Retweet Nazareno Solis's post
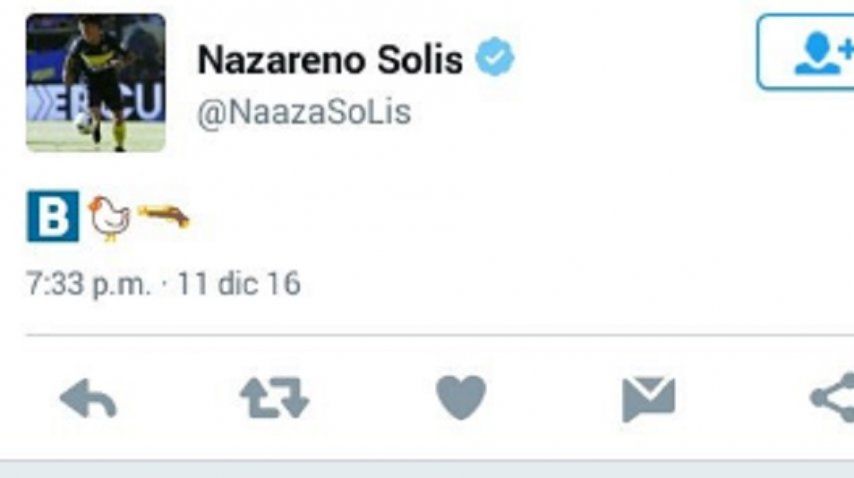Screen dimensions: 854x478 pos(274,398)
